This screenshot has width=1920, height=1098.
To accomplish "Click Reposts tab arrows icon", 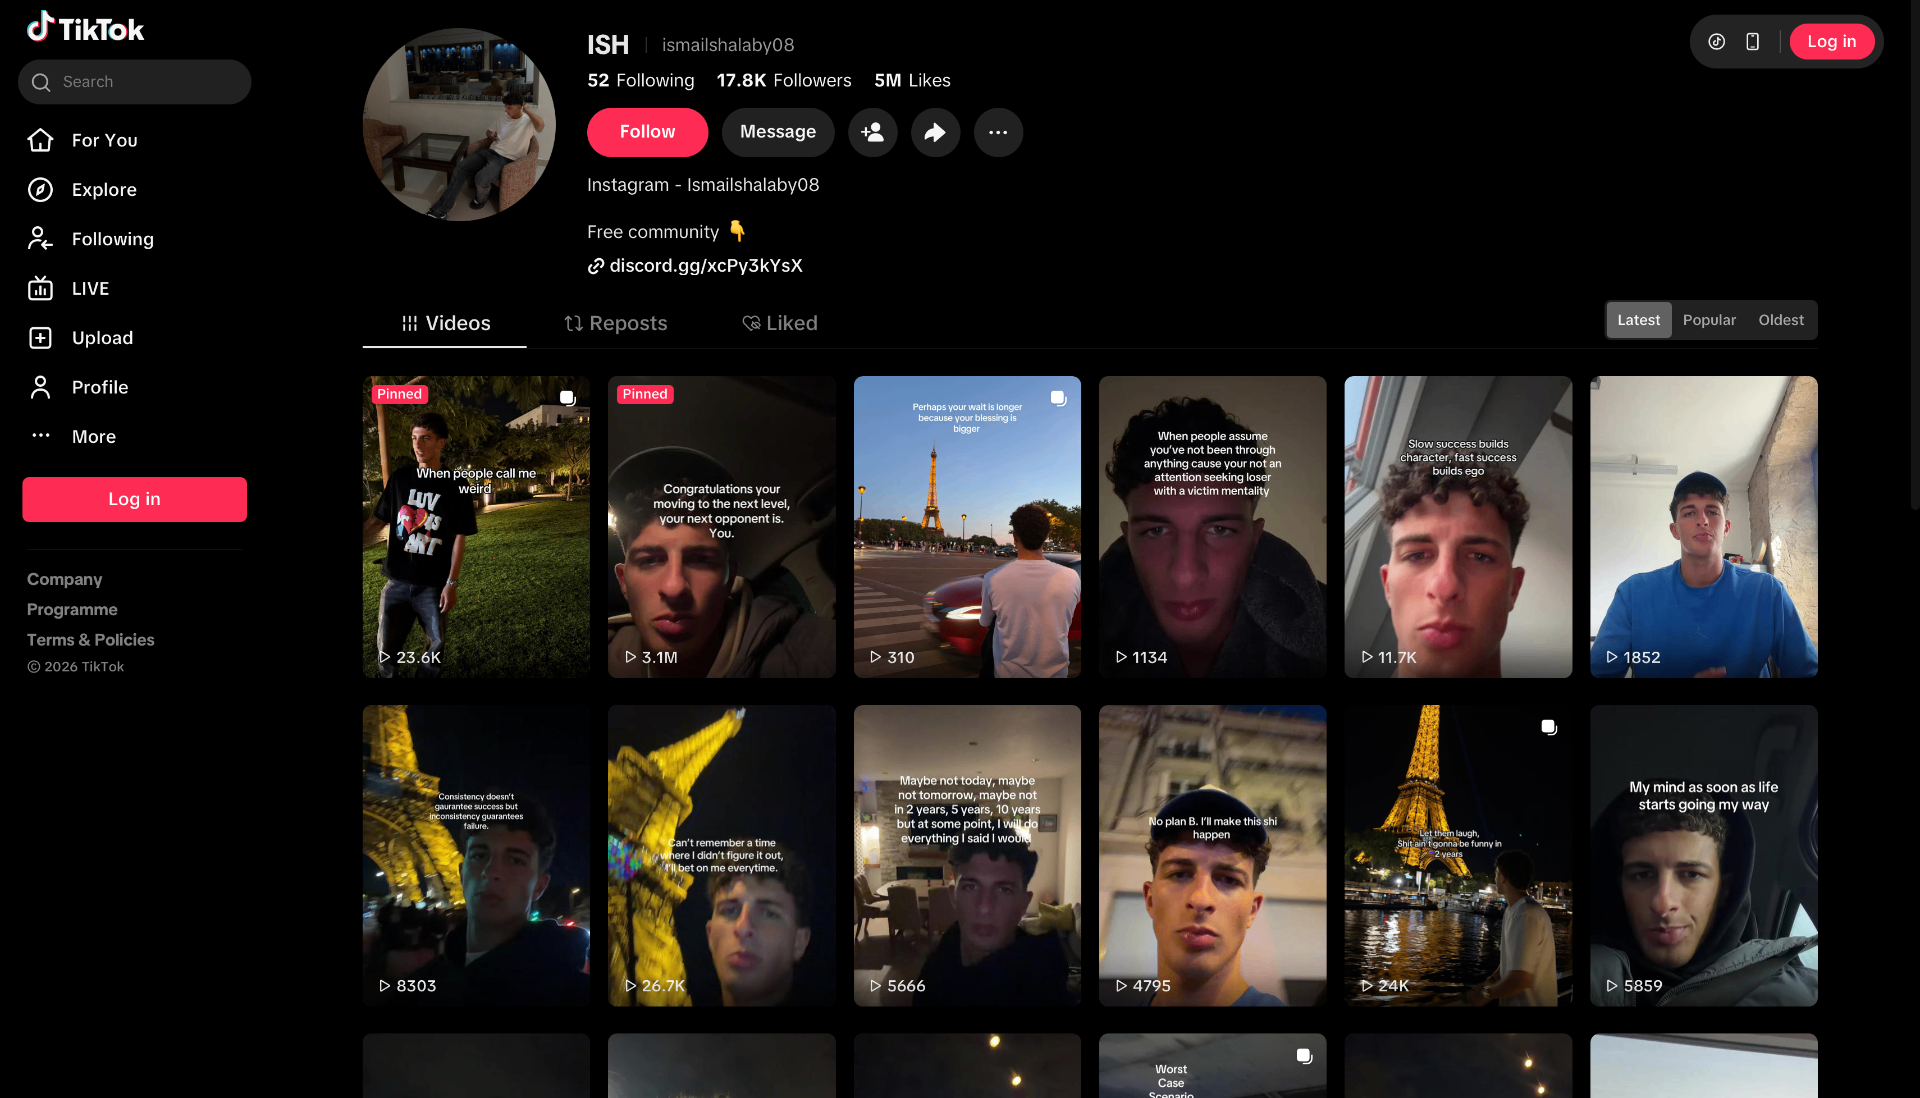I will coord(573,324).
